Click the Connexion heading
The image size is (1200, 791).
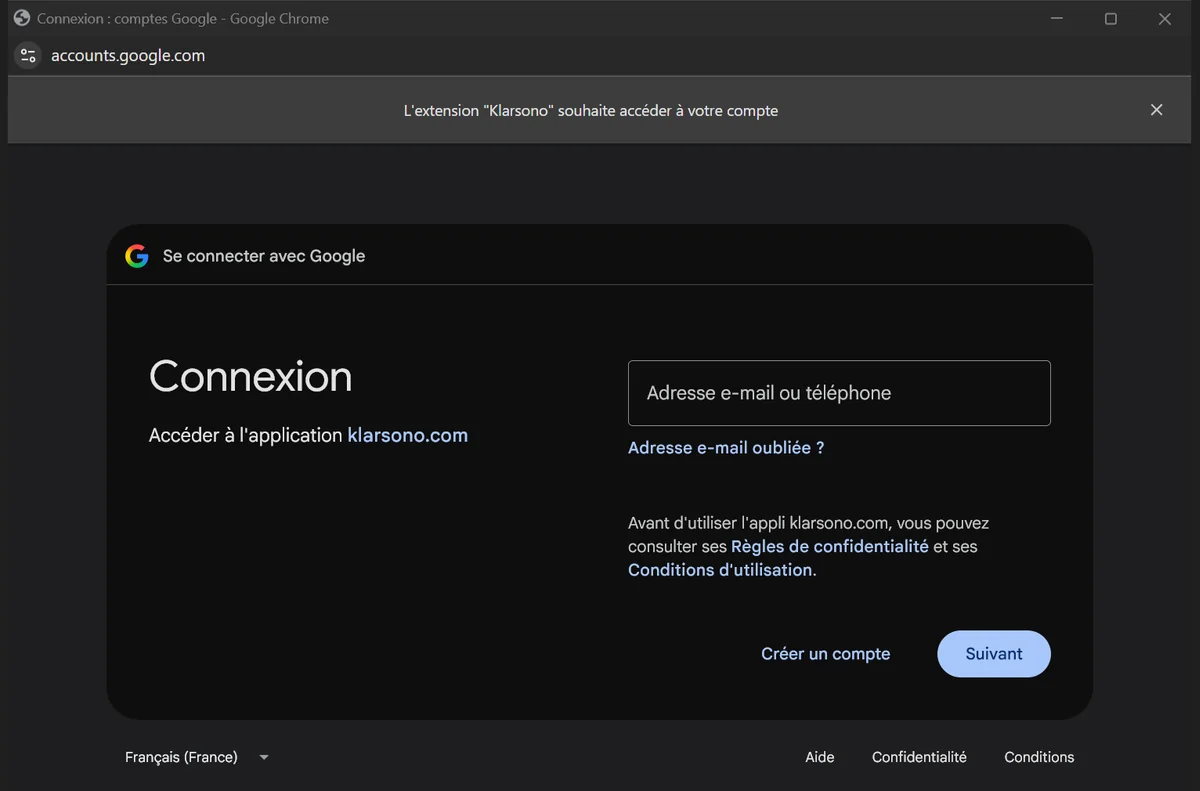[250, 377]
